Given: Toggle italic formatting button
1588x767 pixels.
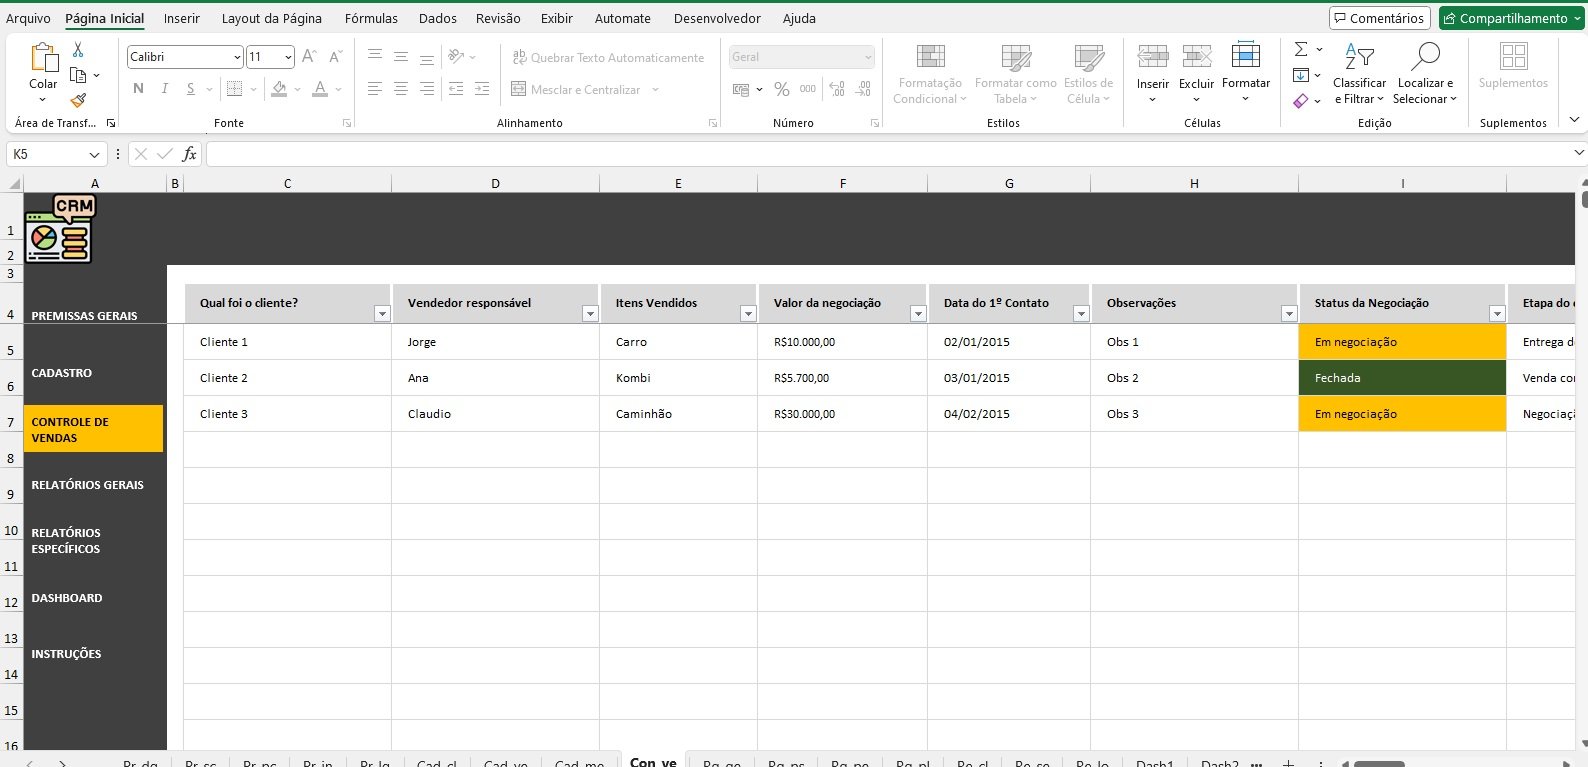Looking at the screenshot, I should [x=164, y=89].
